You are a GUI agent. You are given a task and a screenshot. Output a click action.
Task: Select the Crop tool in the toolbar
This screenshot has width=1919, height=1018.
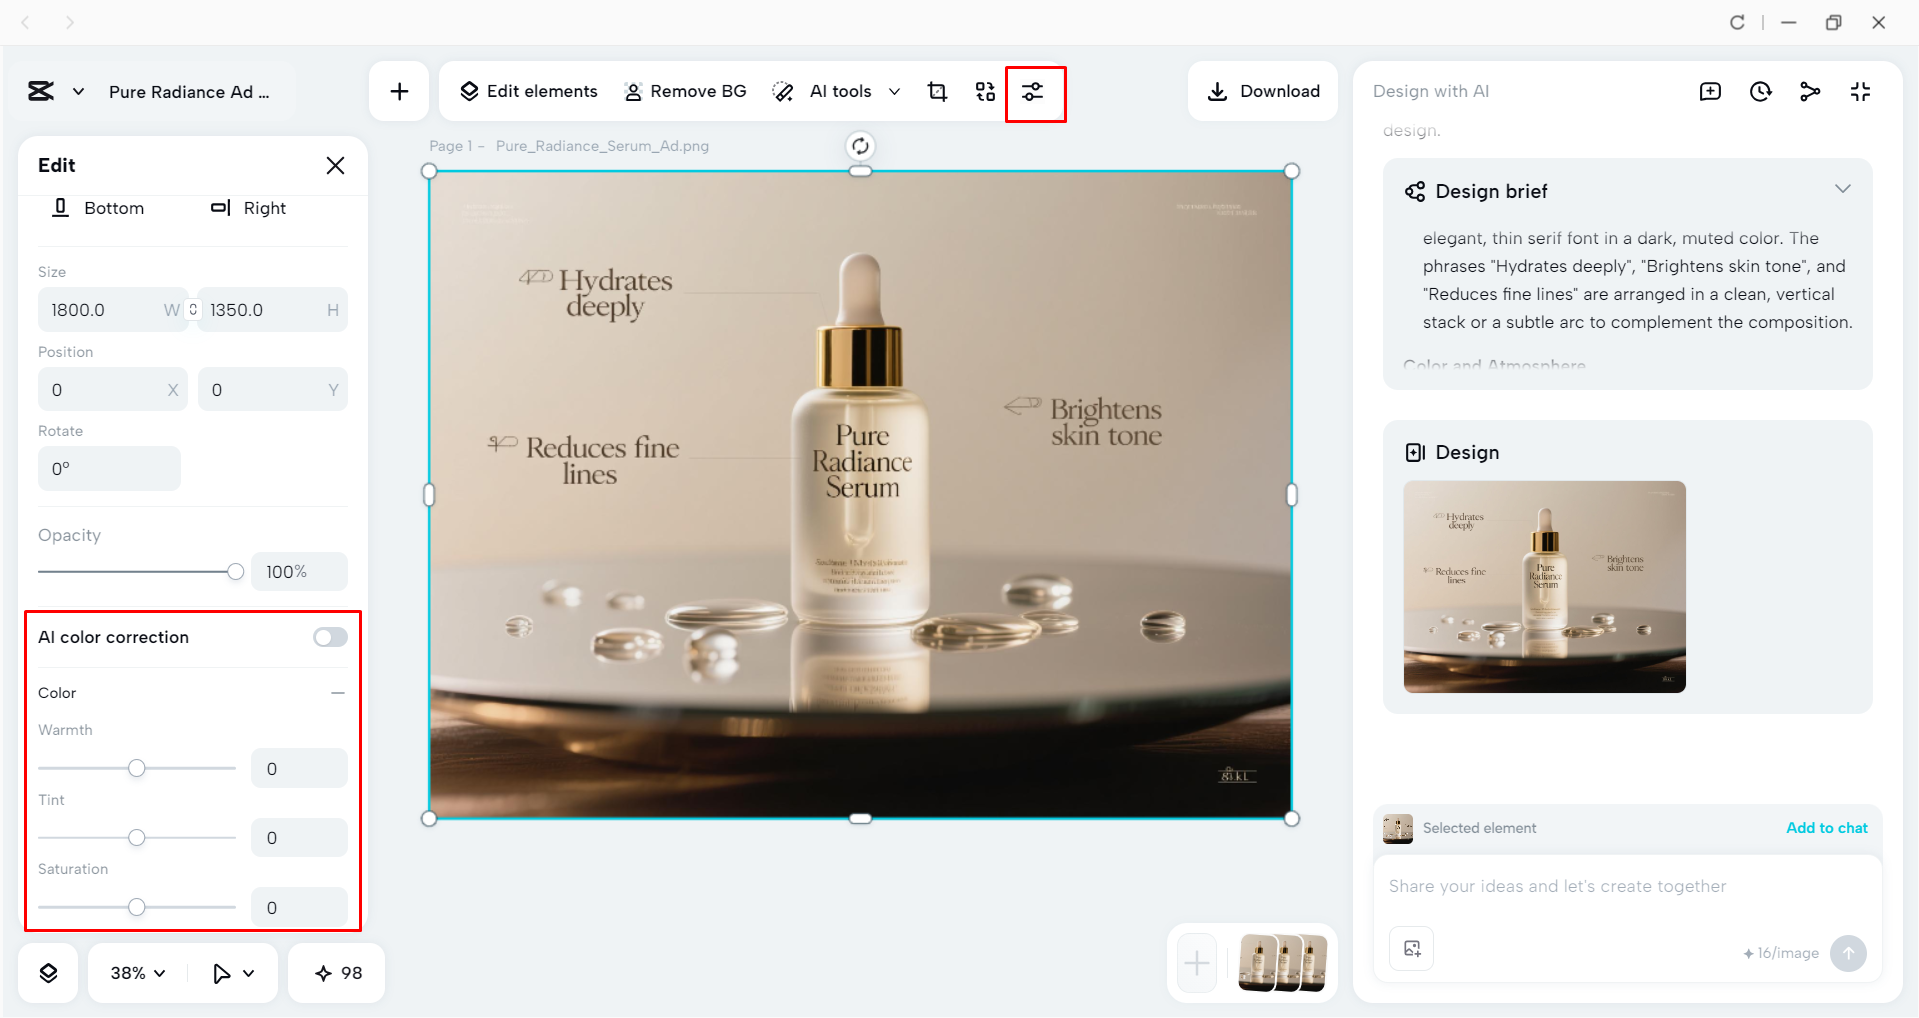pyautogui.click(x=937, y=91)
